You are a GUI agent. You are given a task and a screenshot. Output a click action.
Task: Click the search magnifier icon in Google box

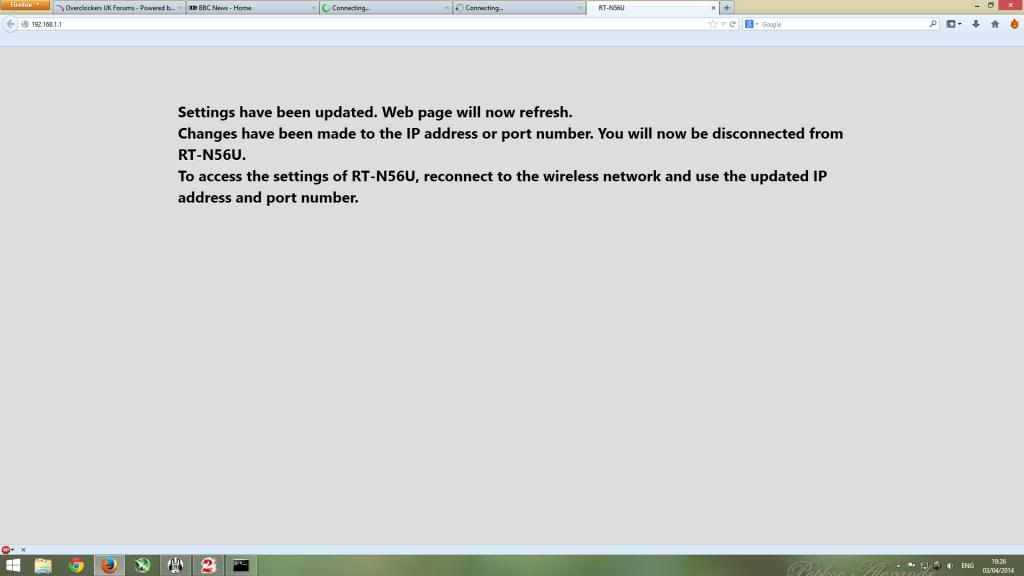tap(933, 24)
